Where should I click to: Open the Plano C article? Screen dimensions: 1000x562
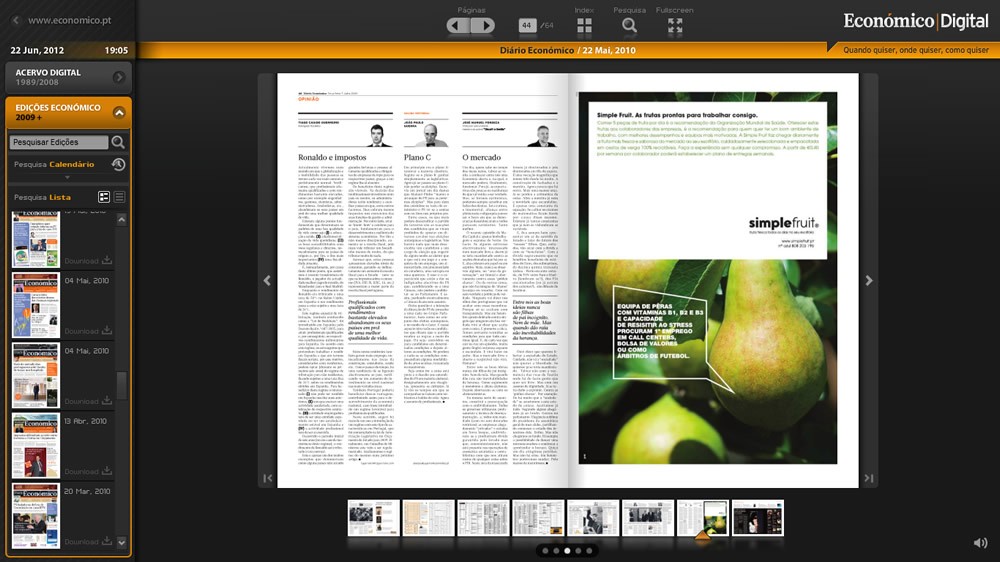click(417, 157)
